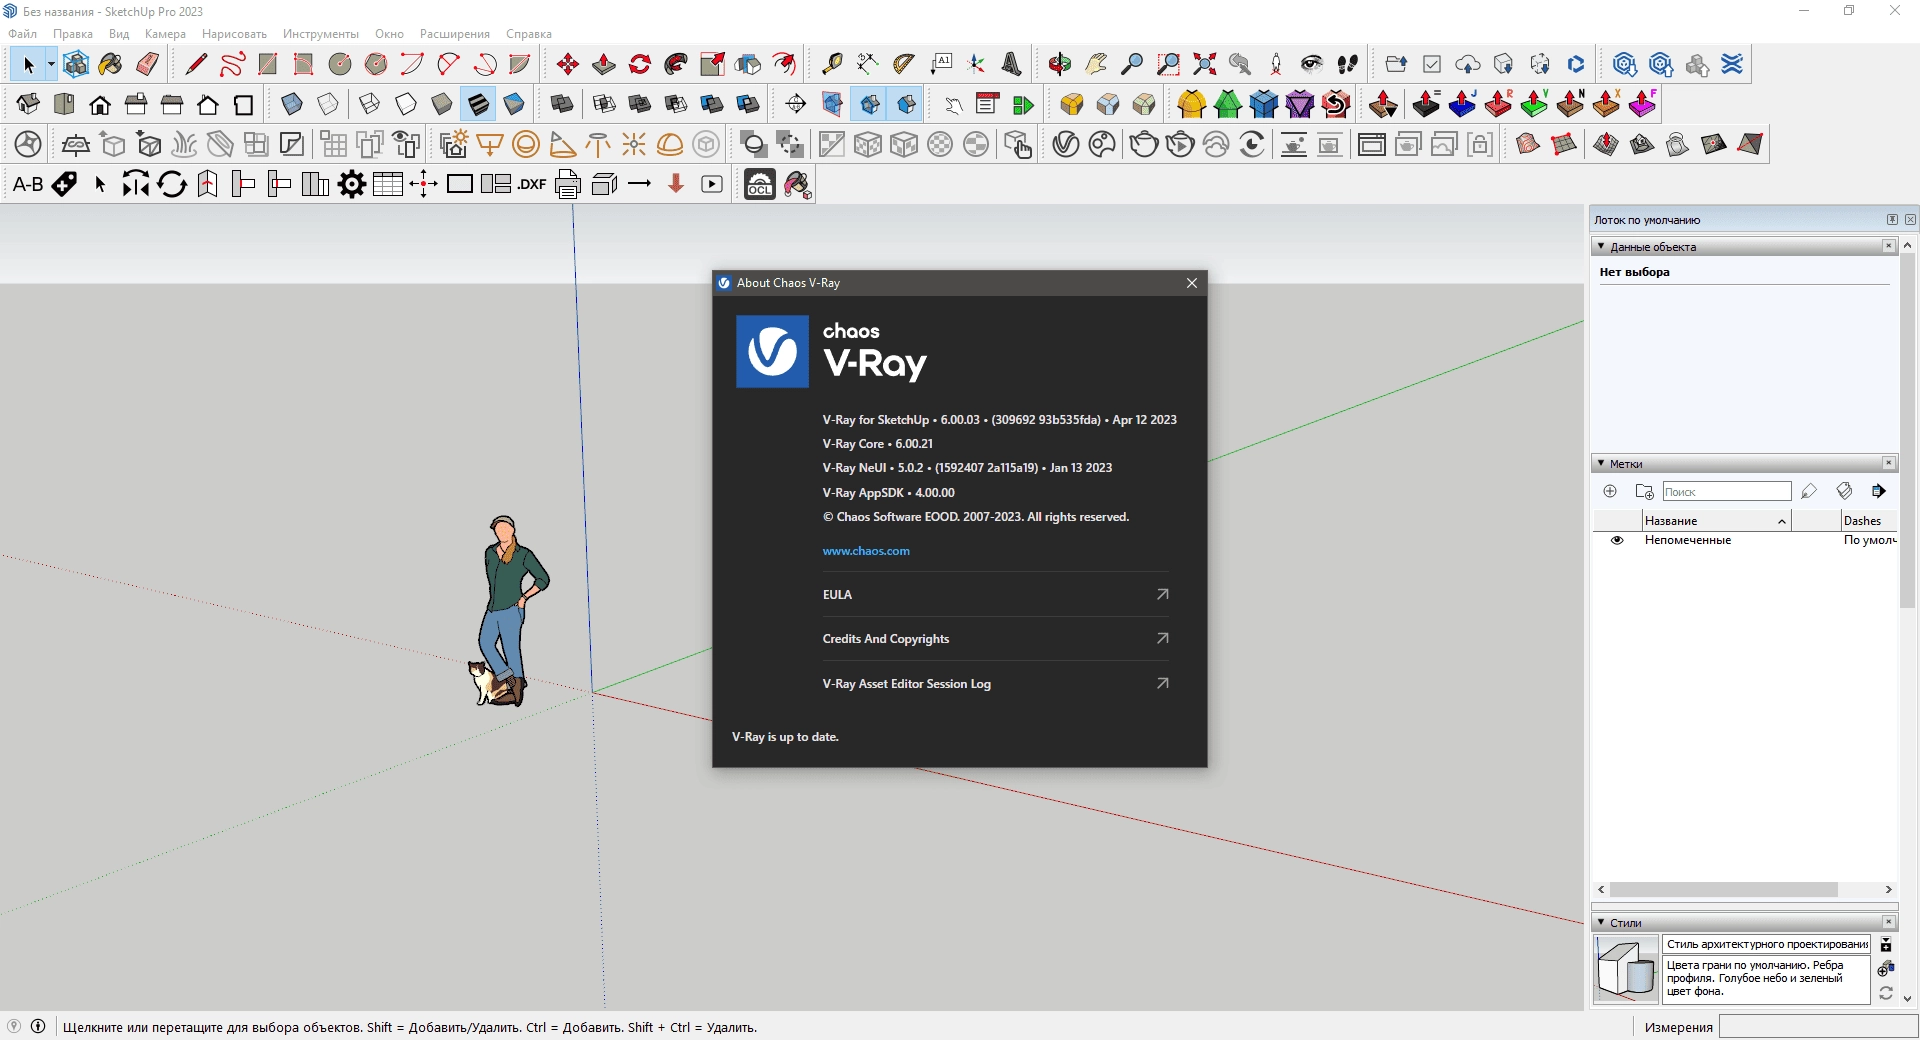1920x1040 pixels.
Task: Click the gear settings icon in bottom toolbar
Action: click(x=352, y=184)
